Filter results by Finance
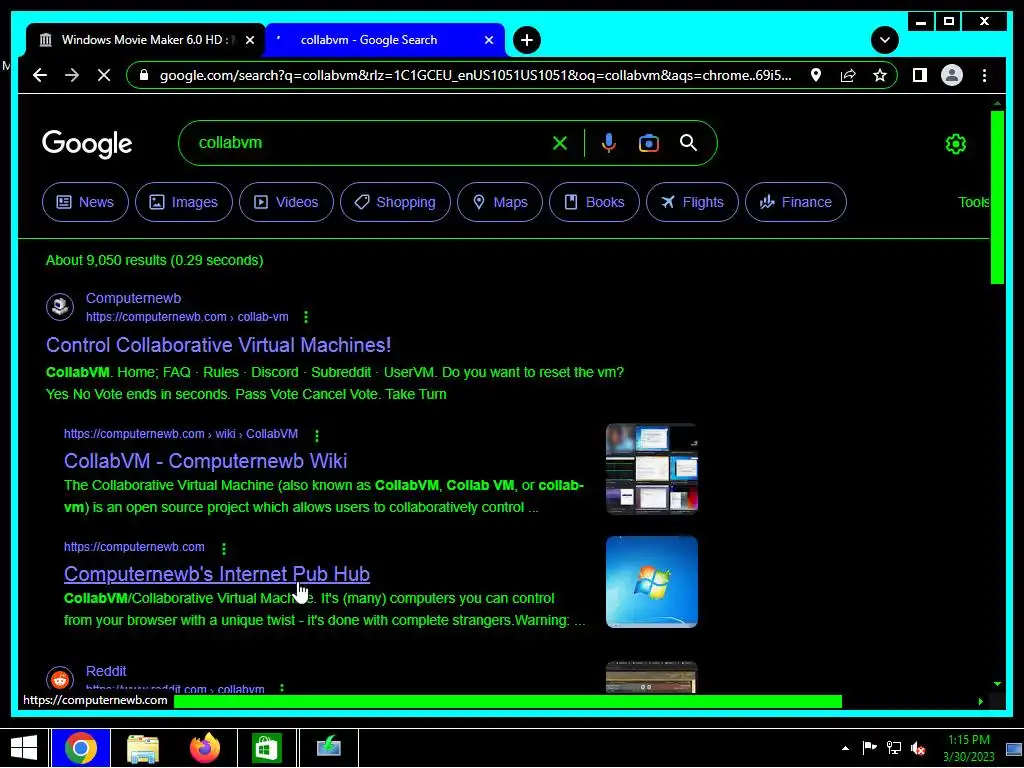 [x=795, y=202]
